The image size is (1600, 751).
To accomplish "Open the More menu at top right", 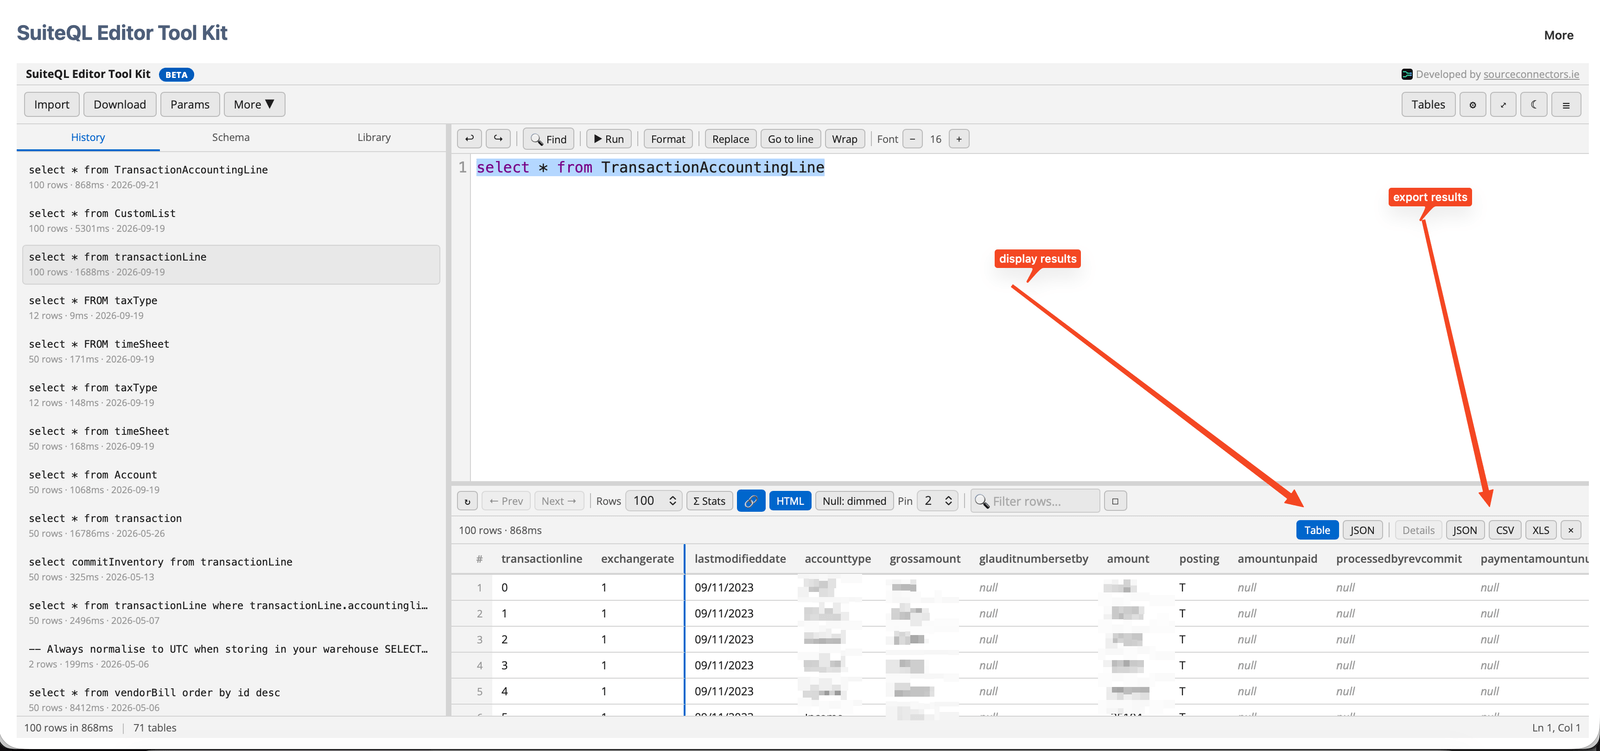I will [1558, 35].
